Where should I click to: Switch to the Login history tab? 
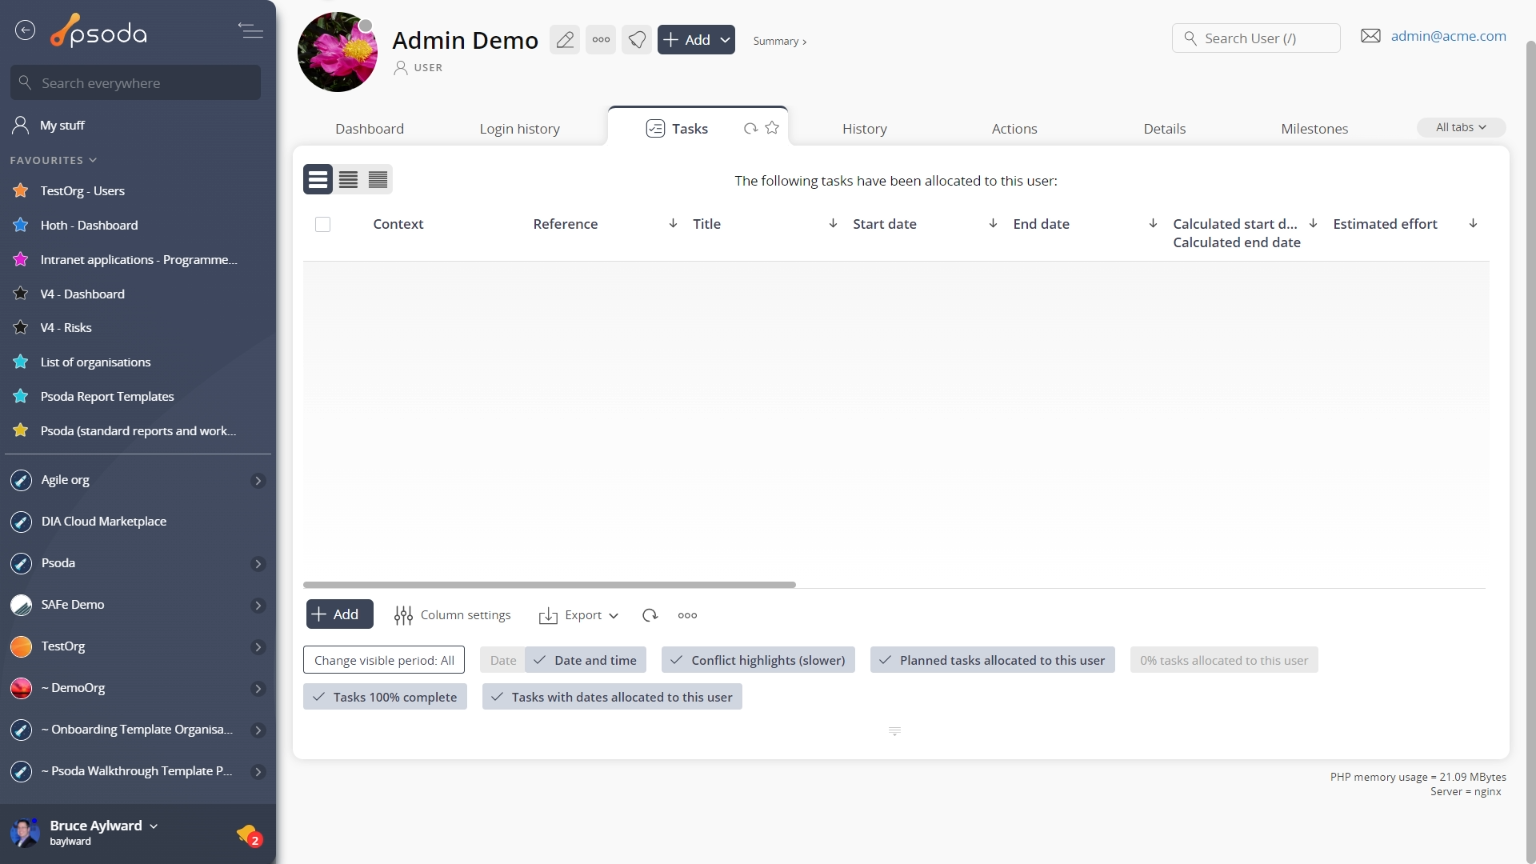(520, 129)
